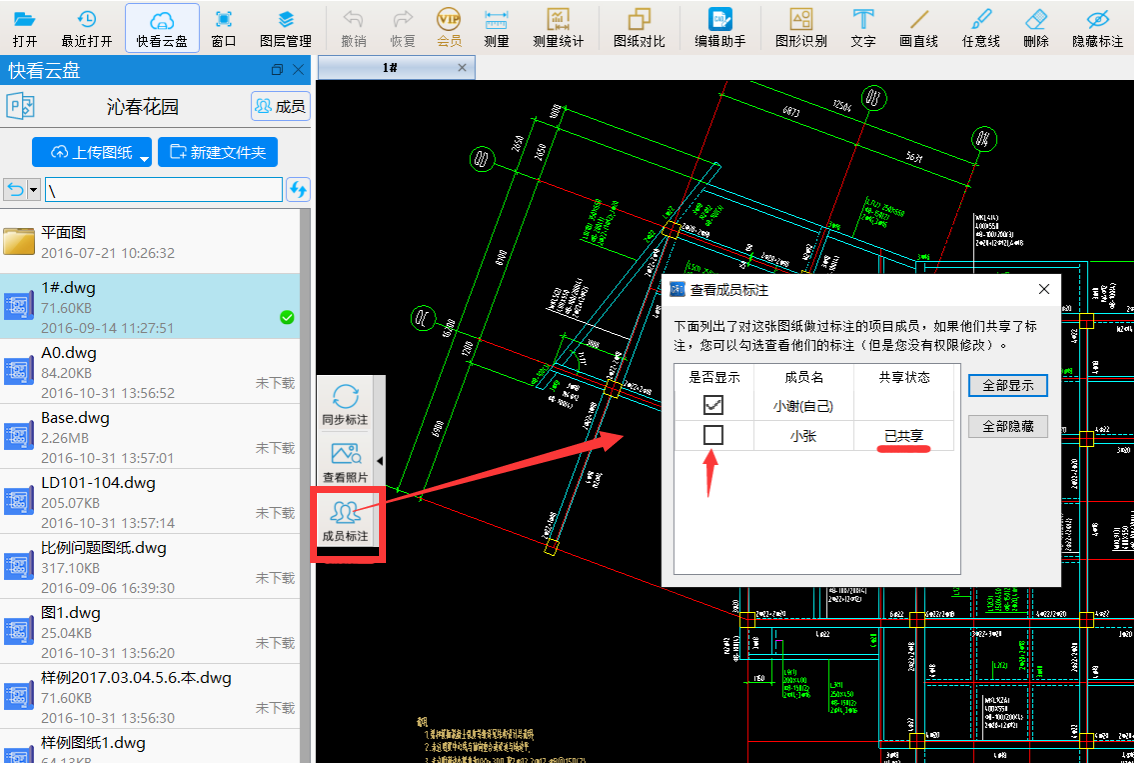Click the folder path input field
The image size is (1134, 763).
(164, 190)
